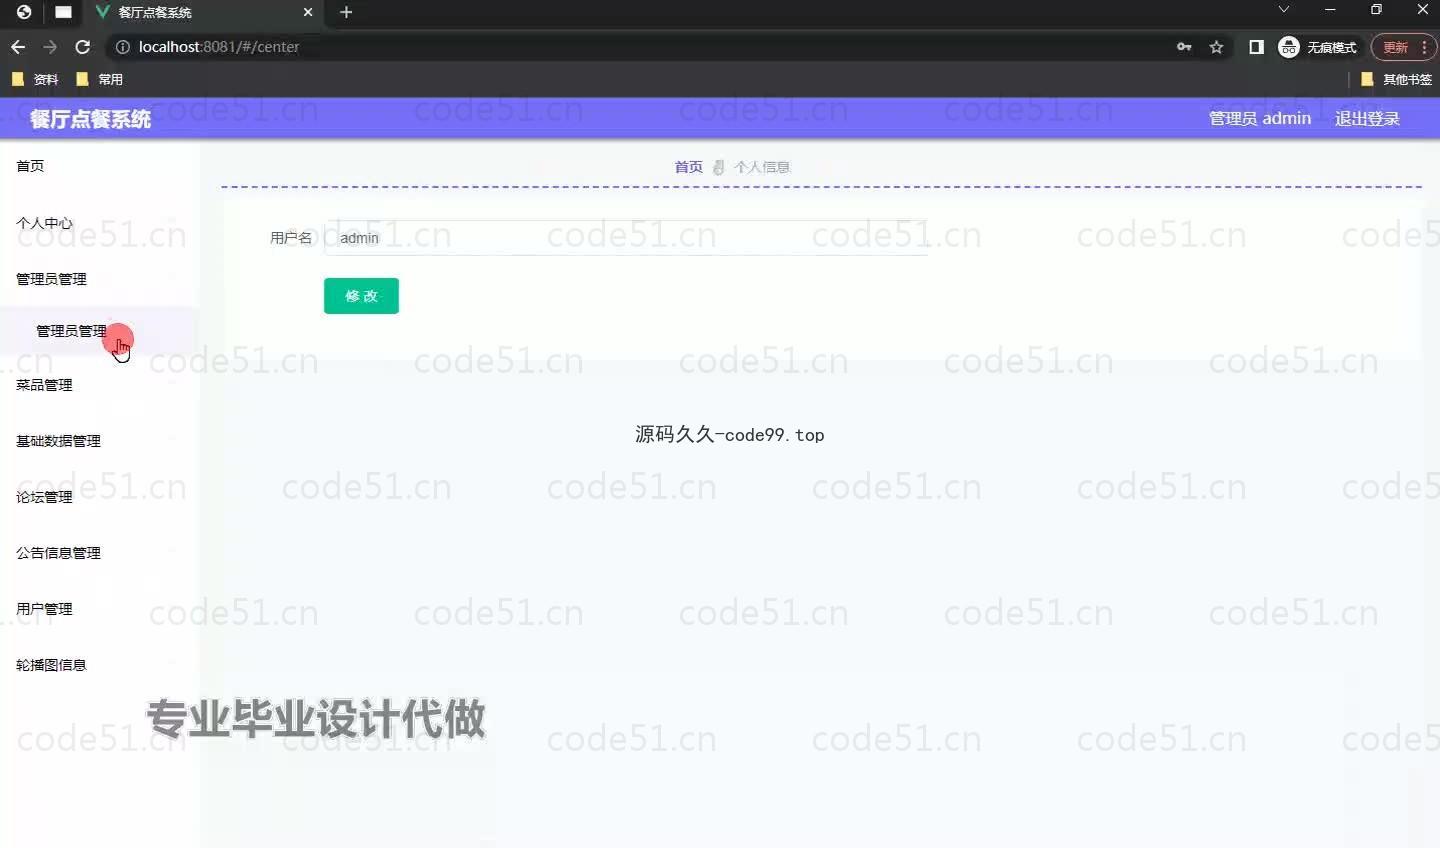Expand 基础数据管理 in the sidebar
Image resolution: width=1440 pixels, height=848 pixels.
click(x=100, y=441)
